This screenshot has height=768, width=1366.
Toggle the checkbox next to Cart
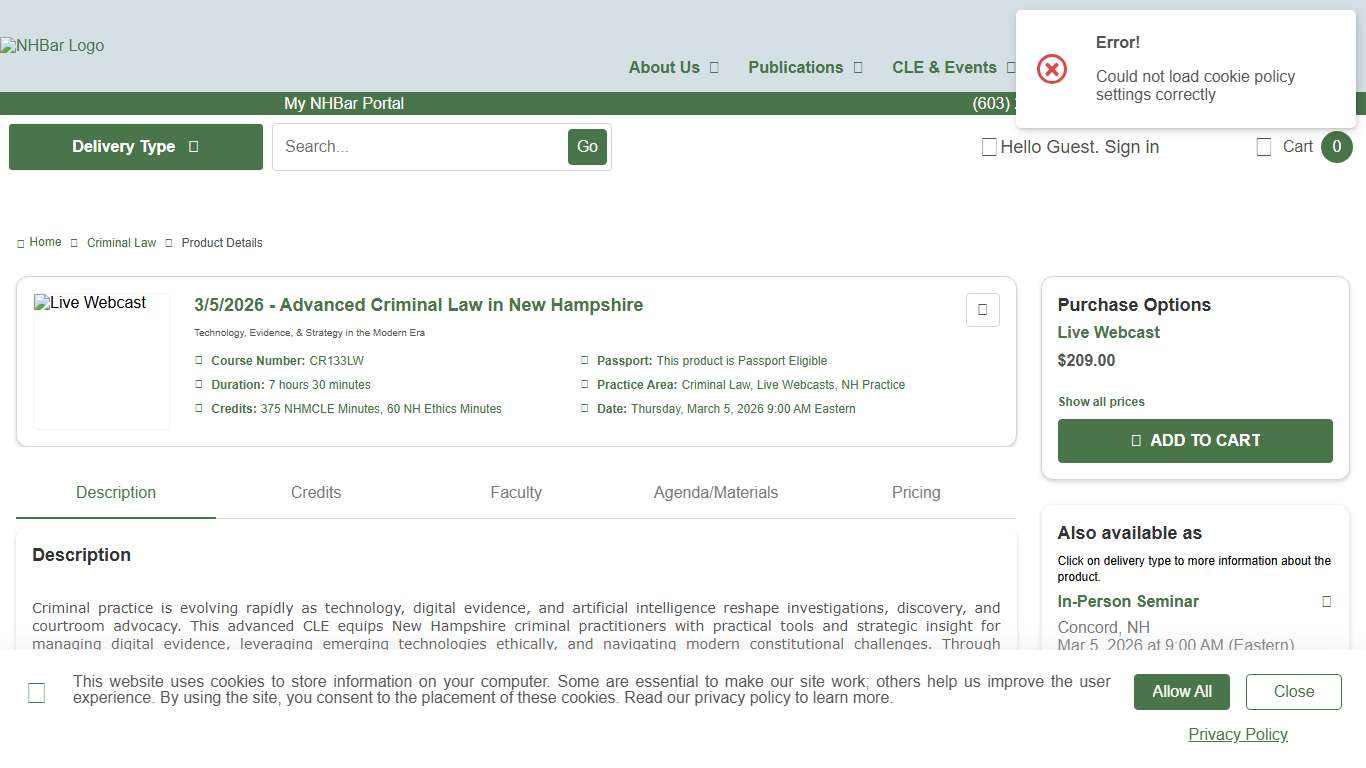click(1264, 146)
